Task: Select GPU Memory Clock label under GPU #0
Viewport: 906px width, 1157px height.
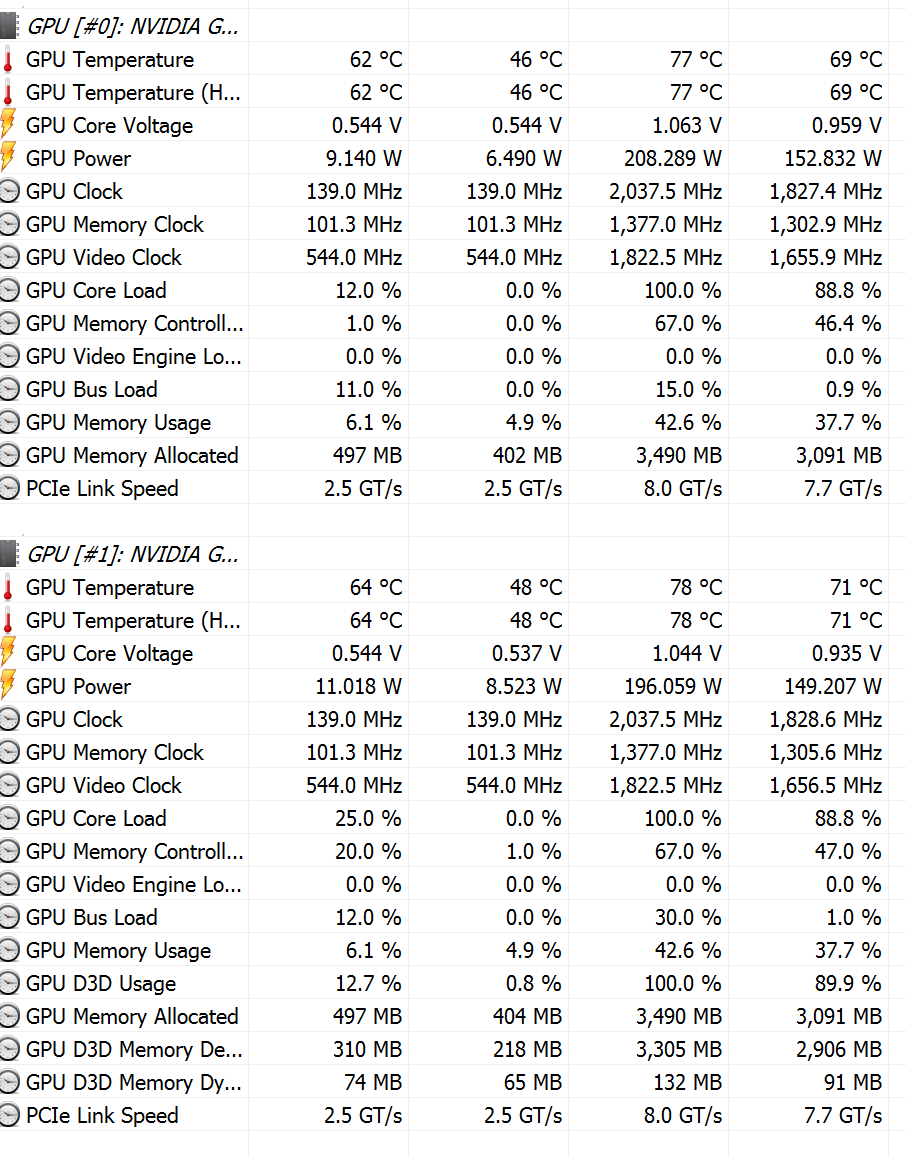Action: click(114, 224)
